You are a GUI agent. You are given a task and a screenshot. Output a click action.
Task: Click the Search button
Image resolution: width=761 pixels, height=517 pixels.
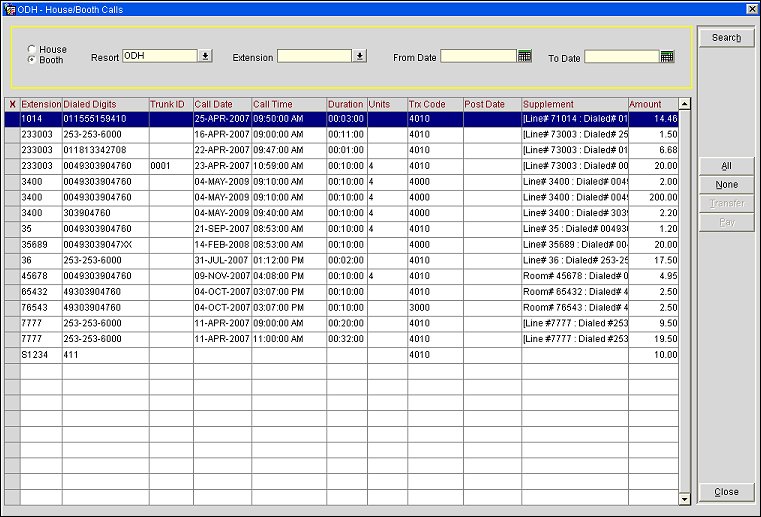726,38
